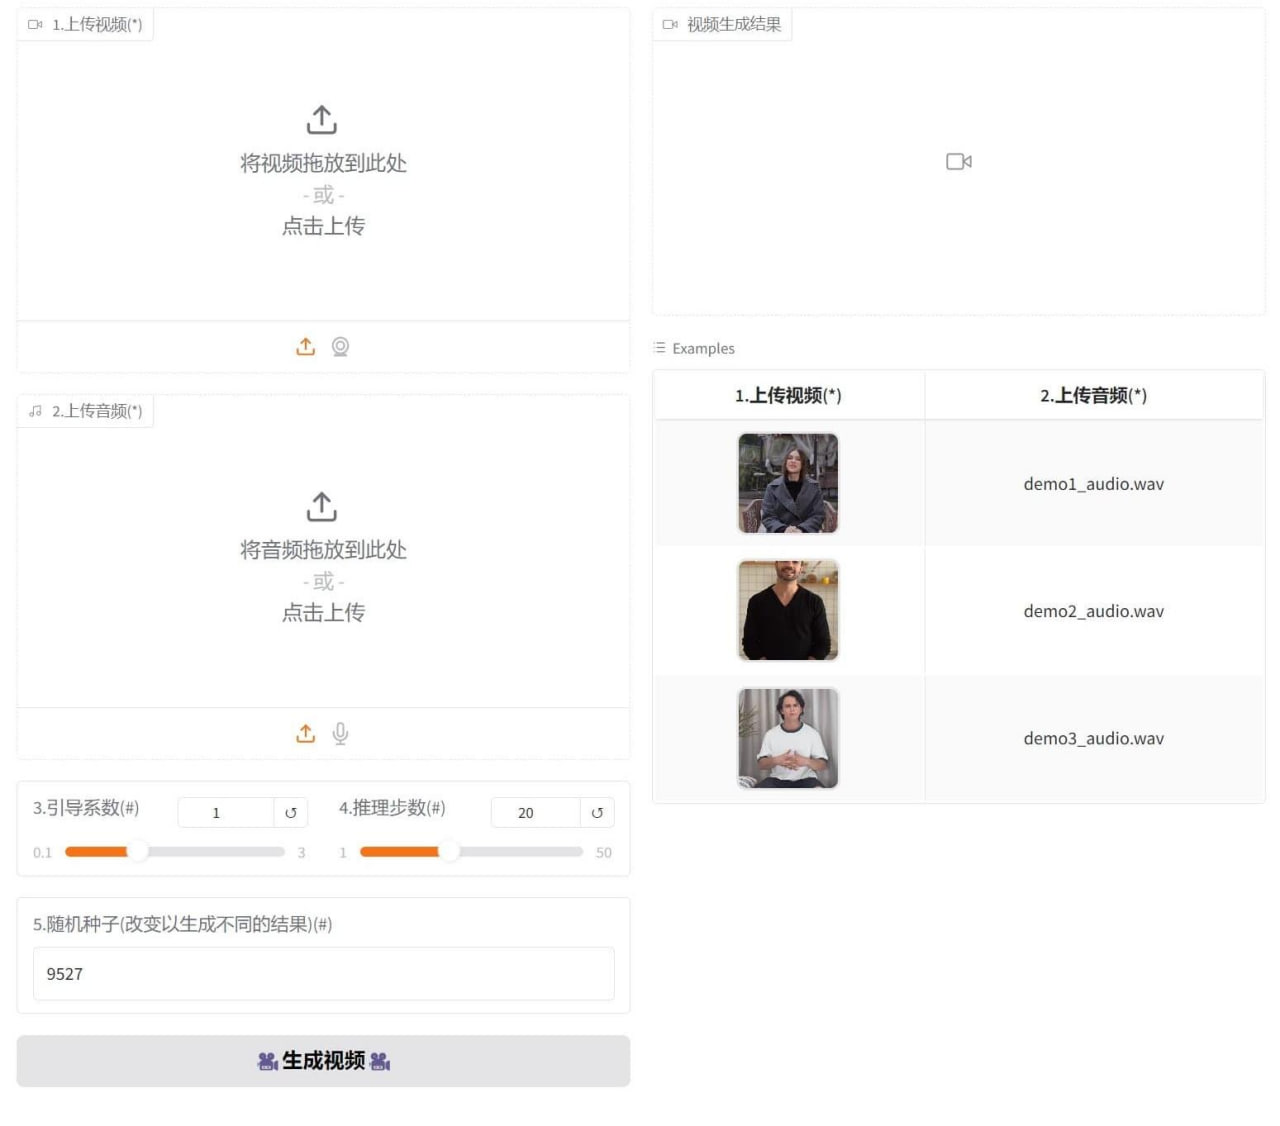
Task: Click the upload arrow inside the audio drop zone
Action: pos(321,506)
